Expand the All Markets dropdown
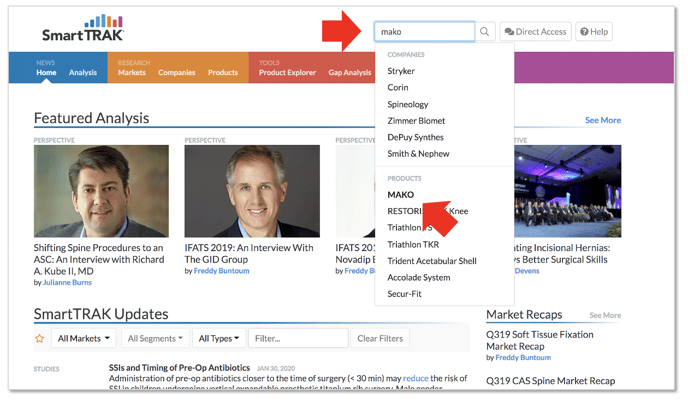 pyautogui.click(x=83, y=338)
